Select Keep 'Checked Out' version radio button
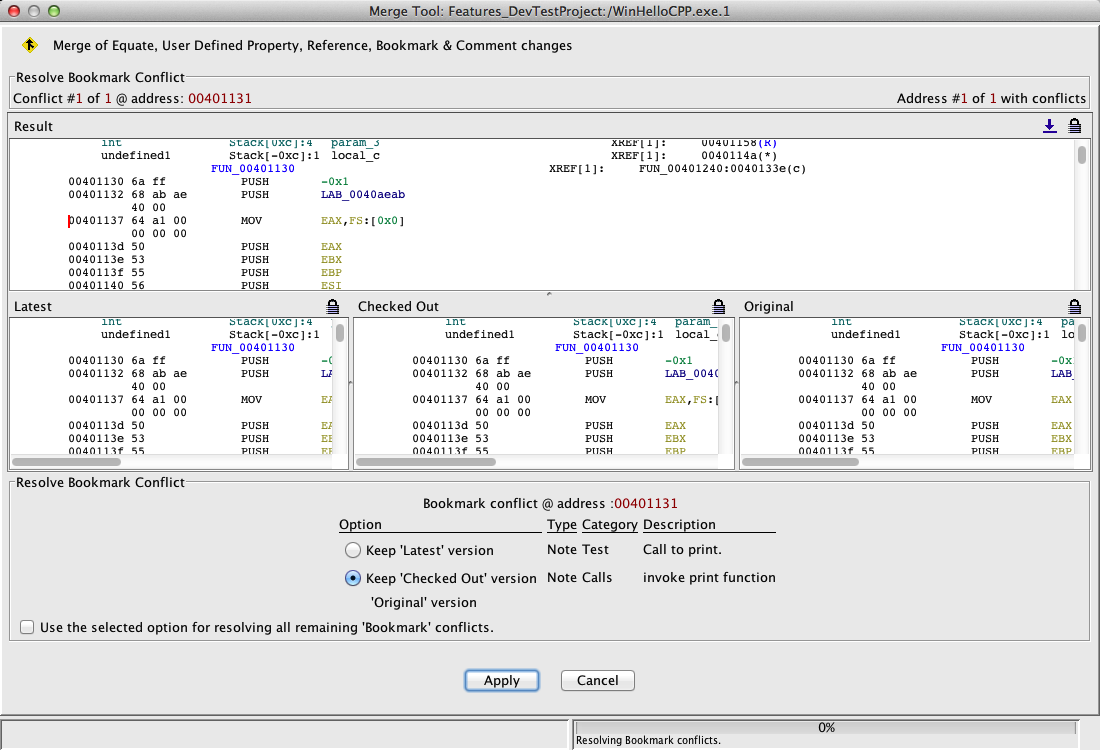Viewport: 1100px width, 750px height. tap(352, 578)
